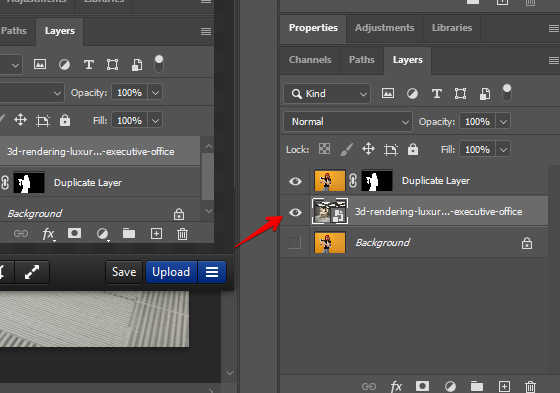Switch to Paths tab in left panel
Screen dimensions: 560x393
pos(14,31)
